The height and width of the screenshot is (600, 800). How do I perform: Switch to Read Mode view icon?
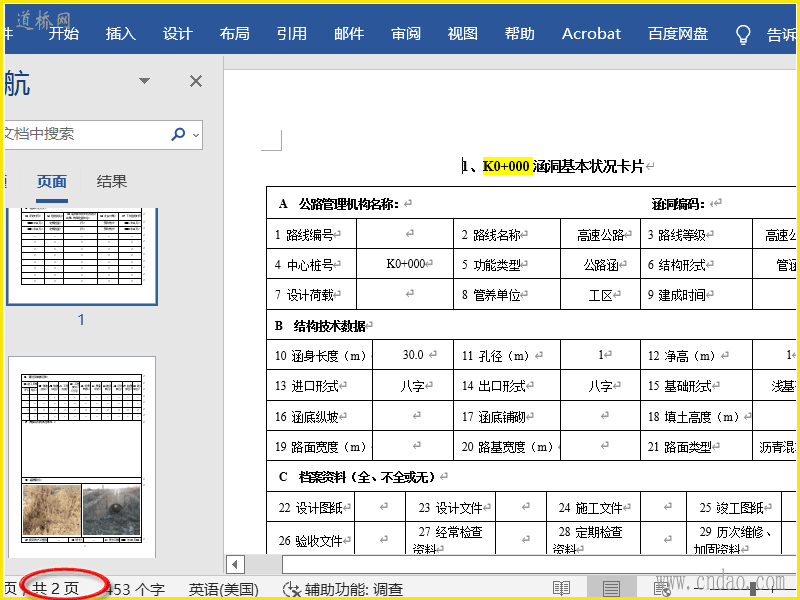click(561, 588)
